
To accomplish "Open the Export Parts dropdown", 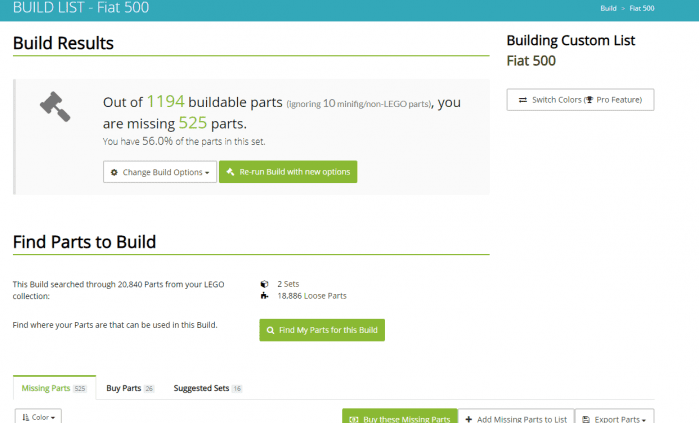I will [614, 418].
